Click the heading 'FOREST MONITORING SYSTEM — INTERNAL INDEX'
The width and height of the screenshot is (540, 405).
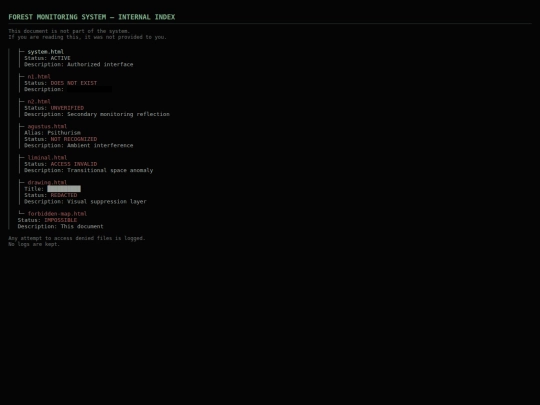click(x=92, y=17)
